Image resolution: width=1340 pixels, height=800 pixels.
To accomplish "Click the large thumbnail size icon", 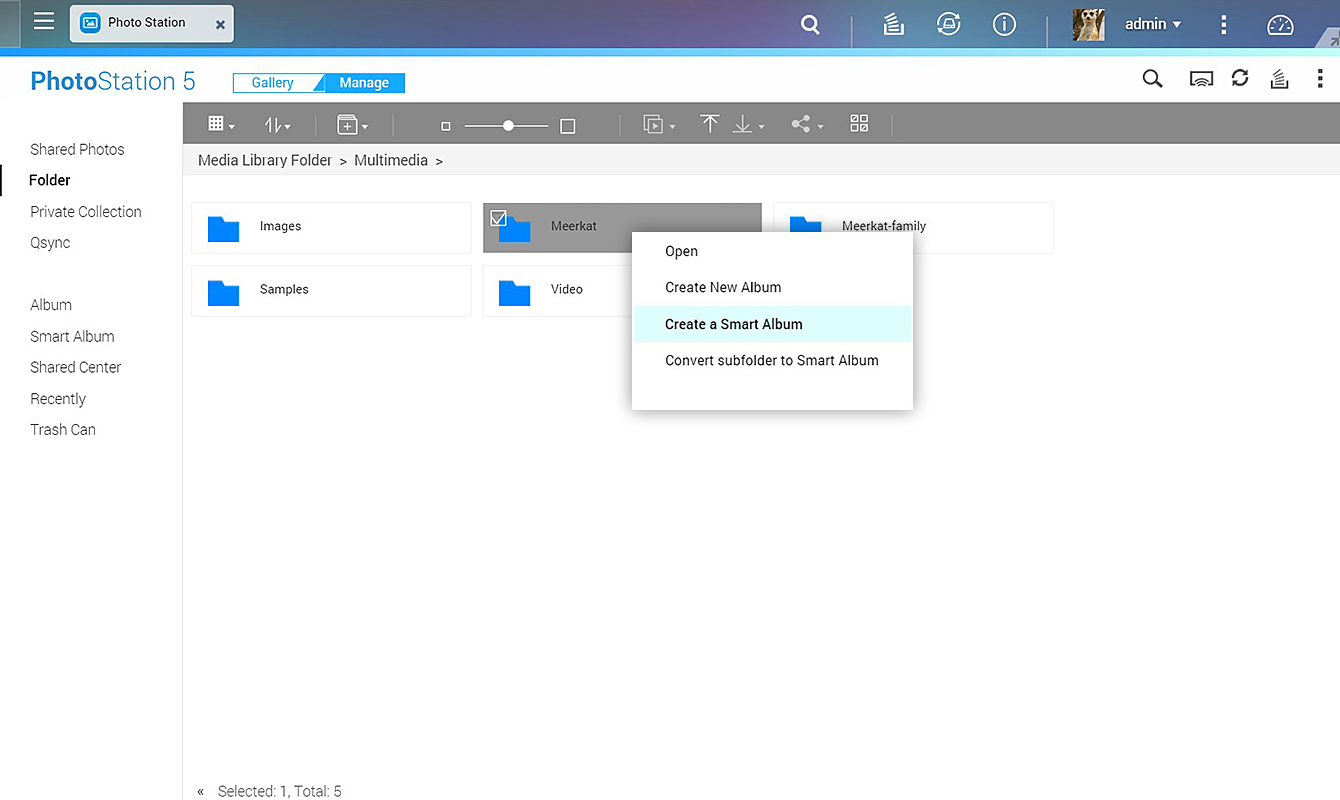I will 568,126.
